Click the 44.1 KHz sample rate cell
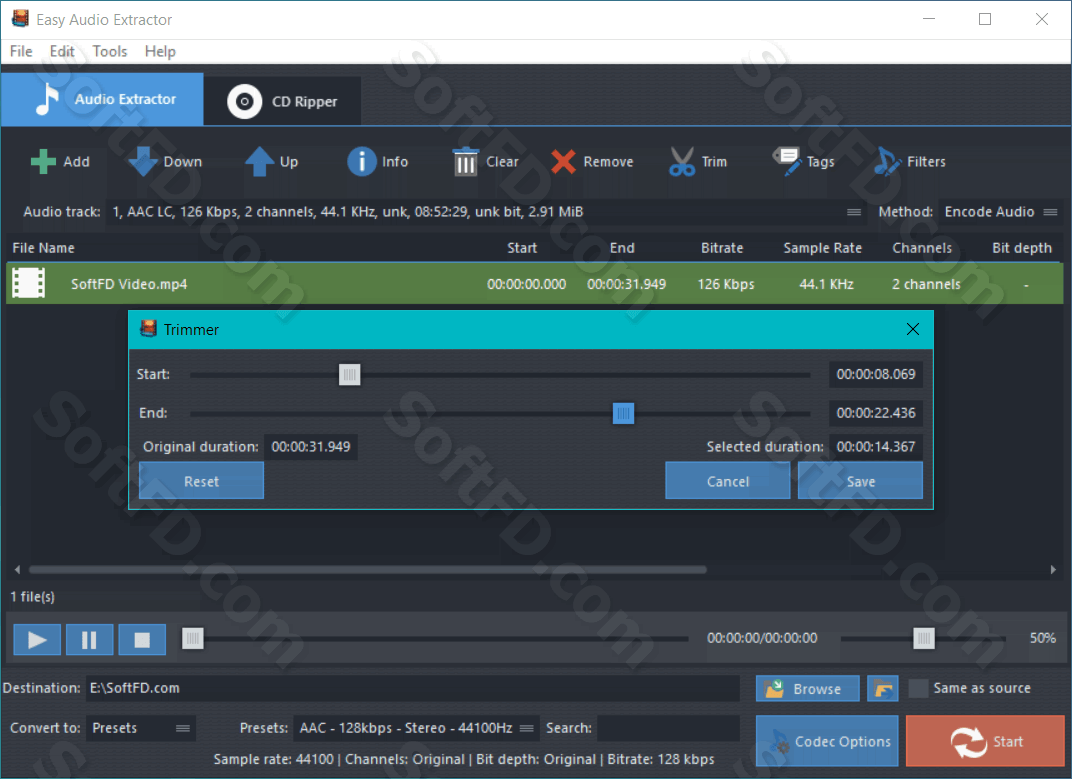Viewport: 1072px width, 779px height. [x=826, y=284]
